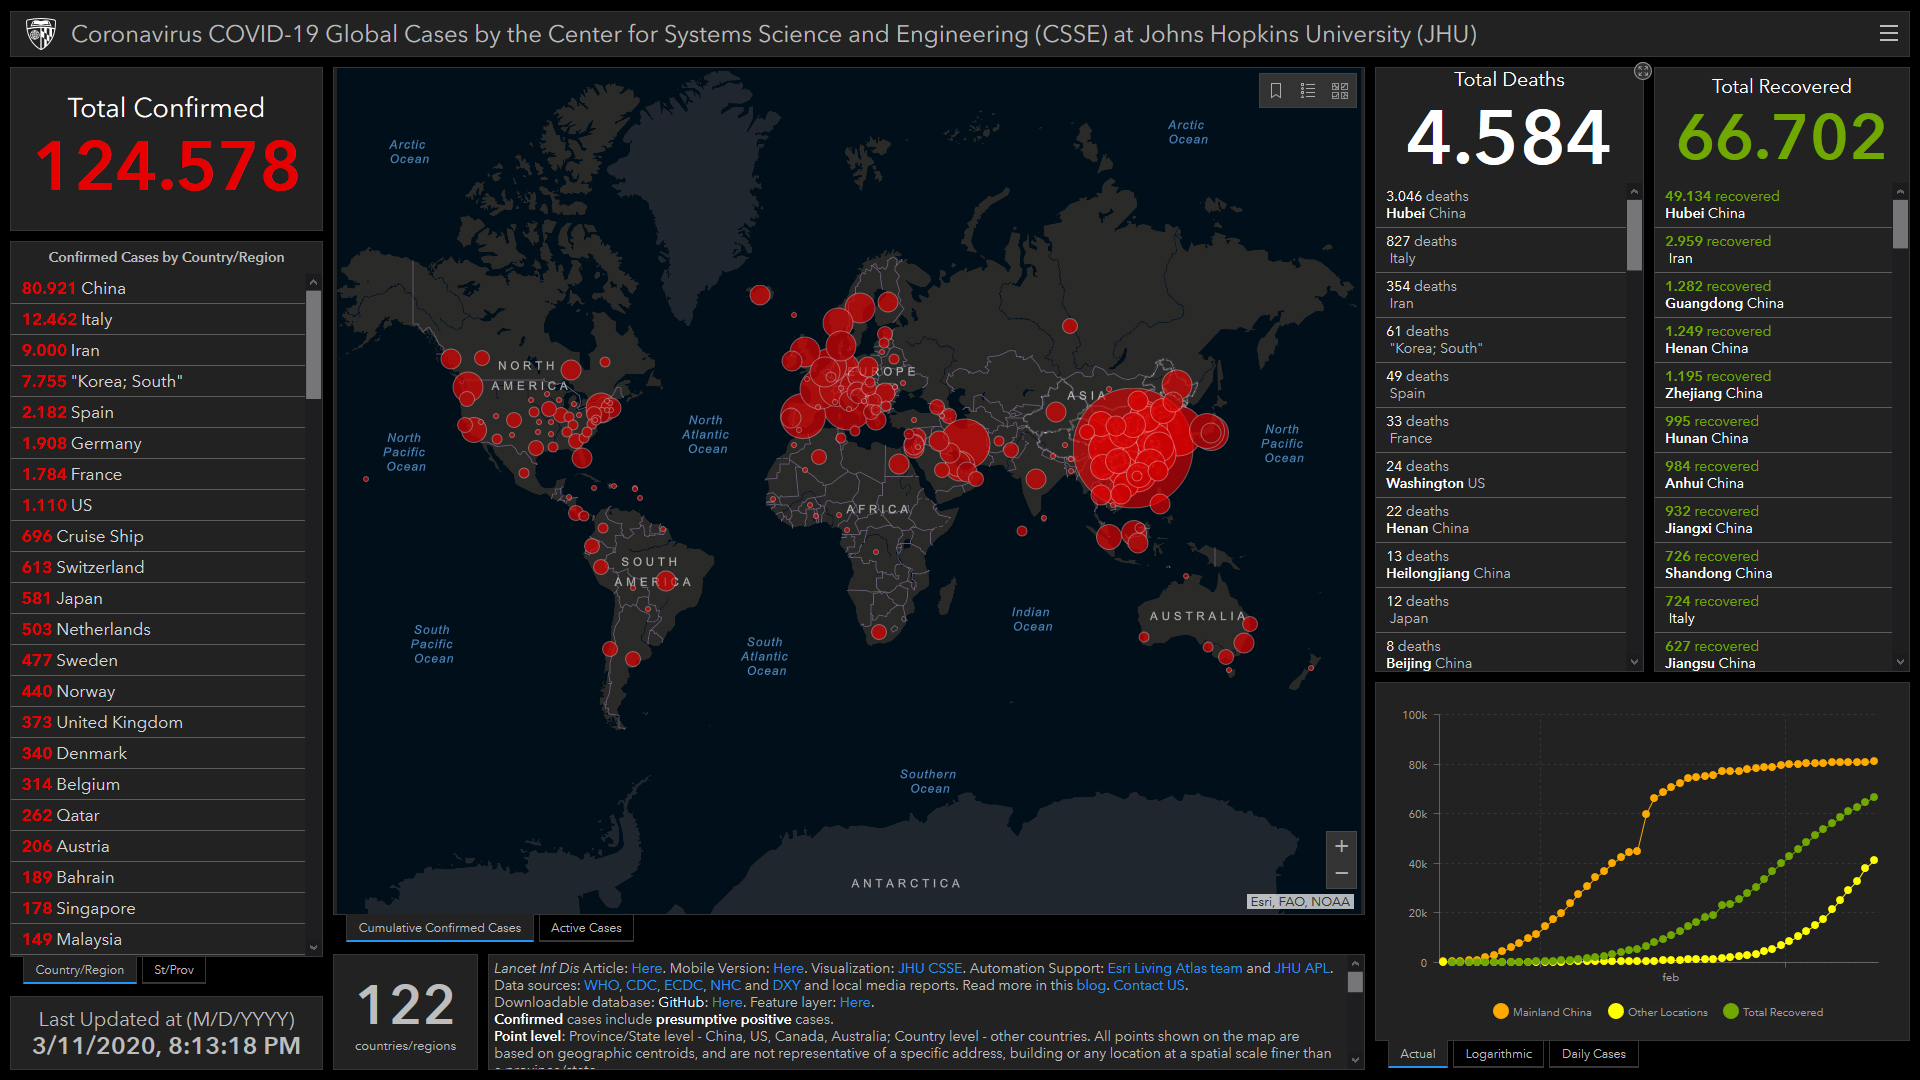
Task: Select Germany row in country list
Action: (158, 443)
